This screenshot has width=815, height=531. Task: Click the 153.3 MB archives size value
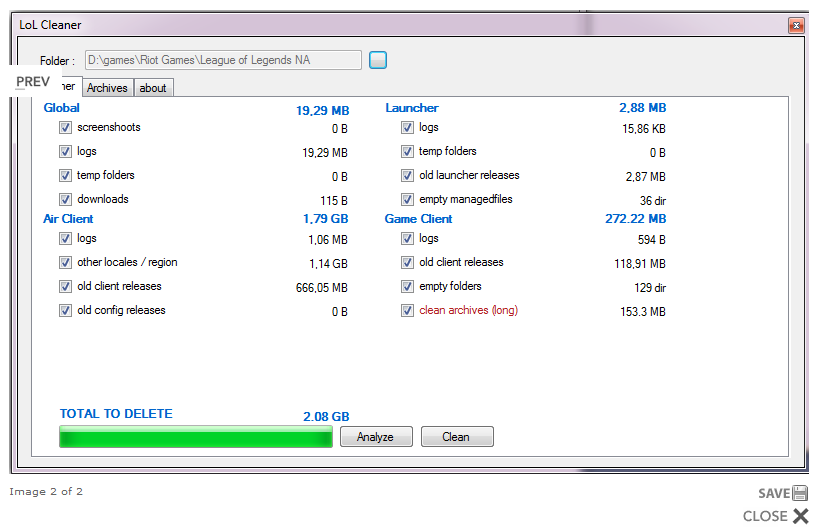click(642, 312)
